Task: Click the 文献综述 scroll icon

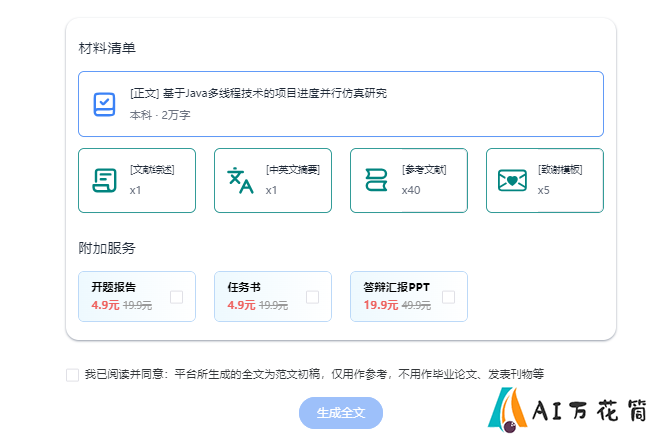Action: click(x=105, y=180)
